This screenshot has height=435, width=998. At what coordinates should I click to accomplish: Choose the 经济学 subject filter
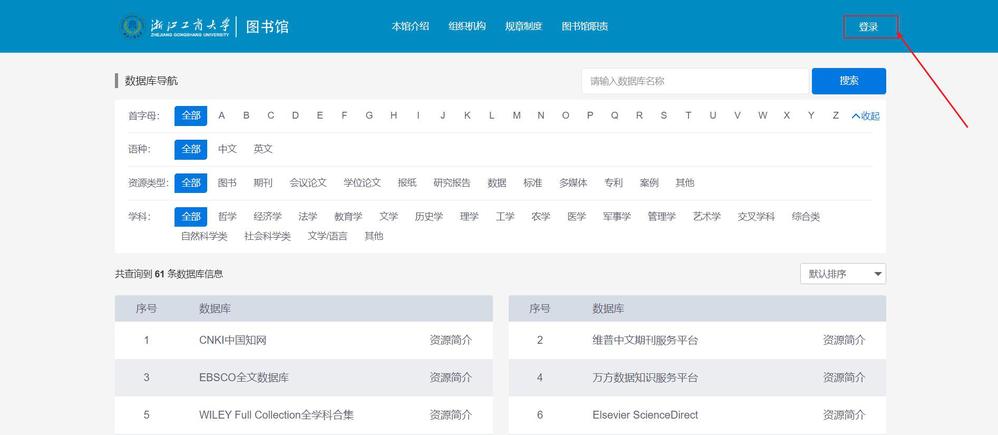tap(268, 216)
